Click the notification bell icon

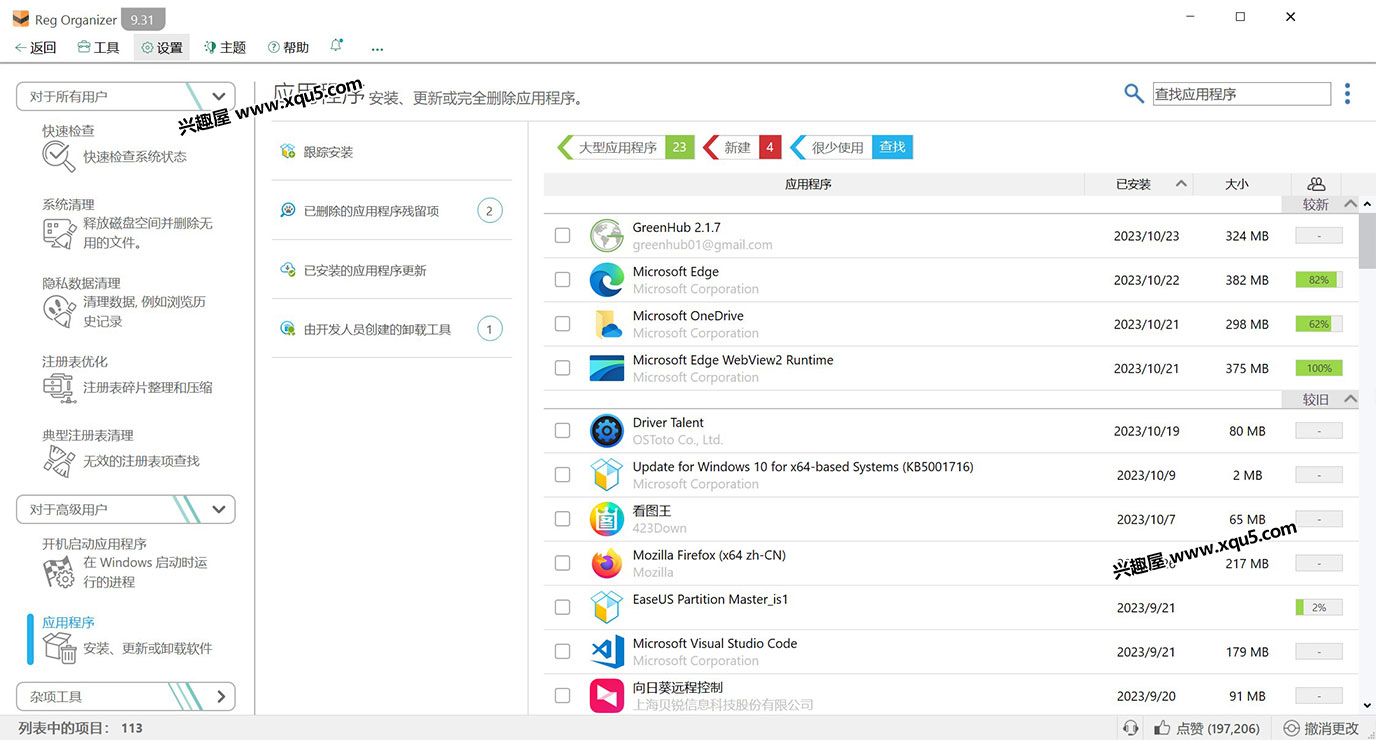click(x=336, y=46)
